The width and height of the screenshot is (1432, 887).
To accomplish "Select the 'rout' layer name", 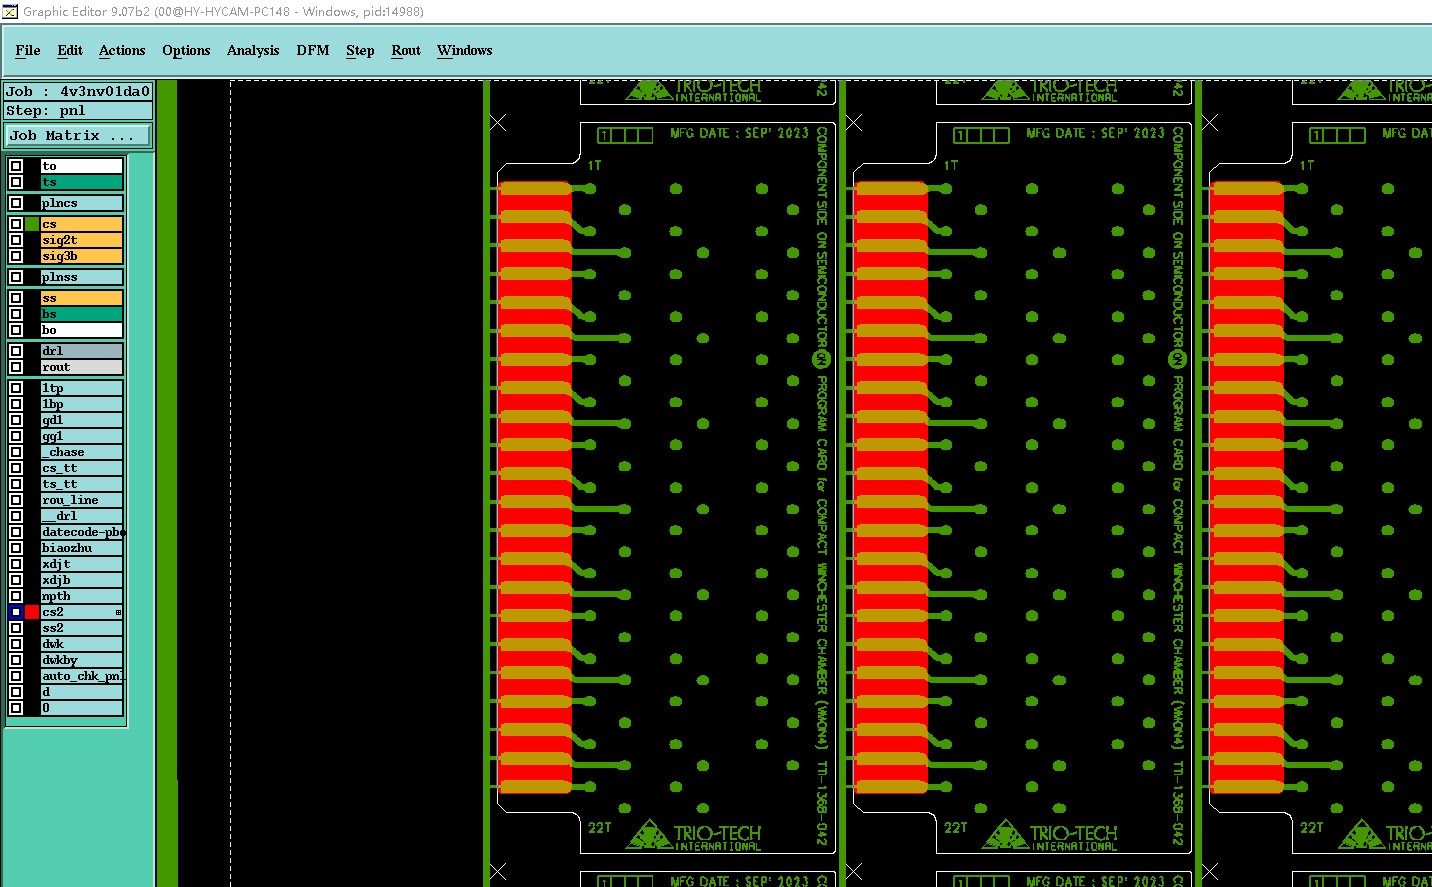I will 82,367.
